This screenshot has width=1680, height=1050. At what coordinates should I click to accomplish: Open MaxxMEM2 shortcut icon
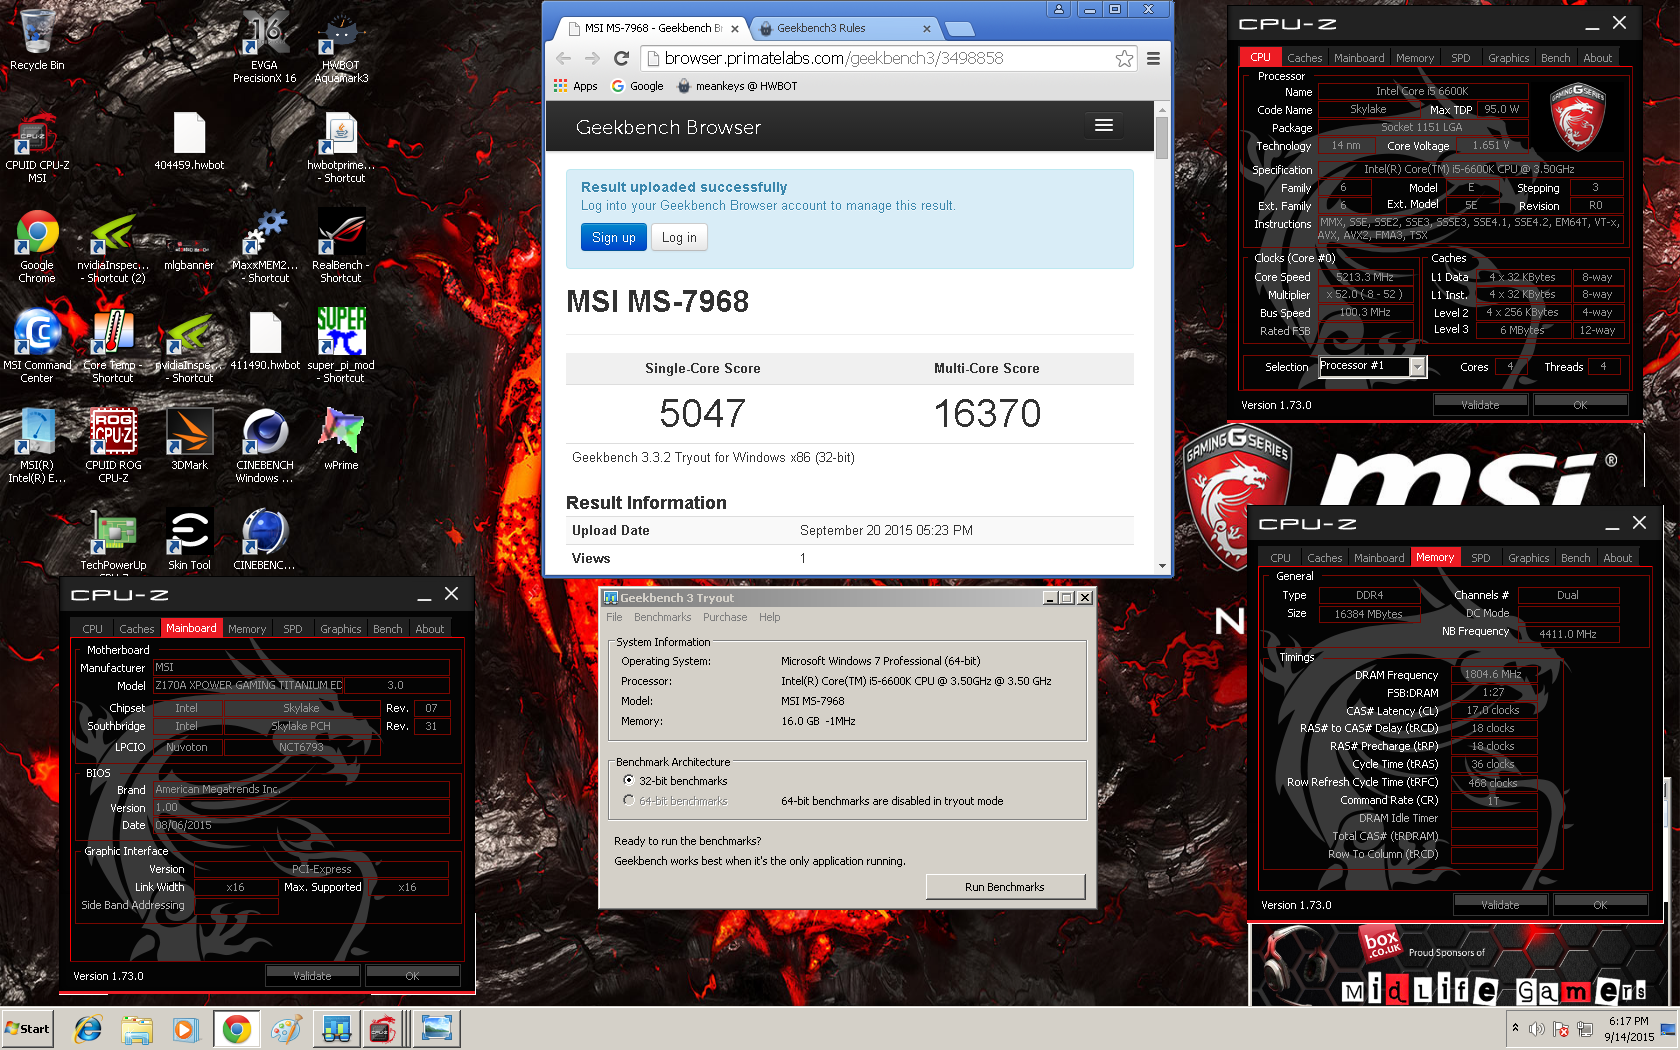[x=265, y=246]
